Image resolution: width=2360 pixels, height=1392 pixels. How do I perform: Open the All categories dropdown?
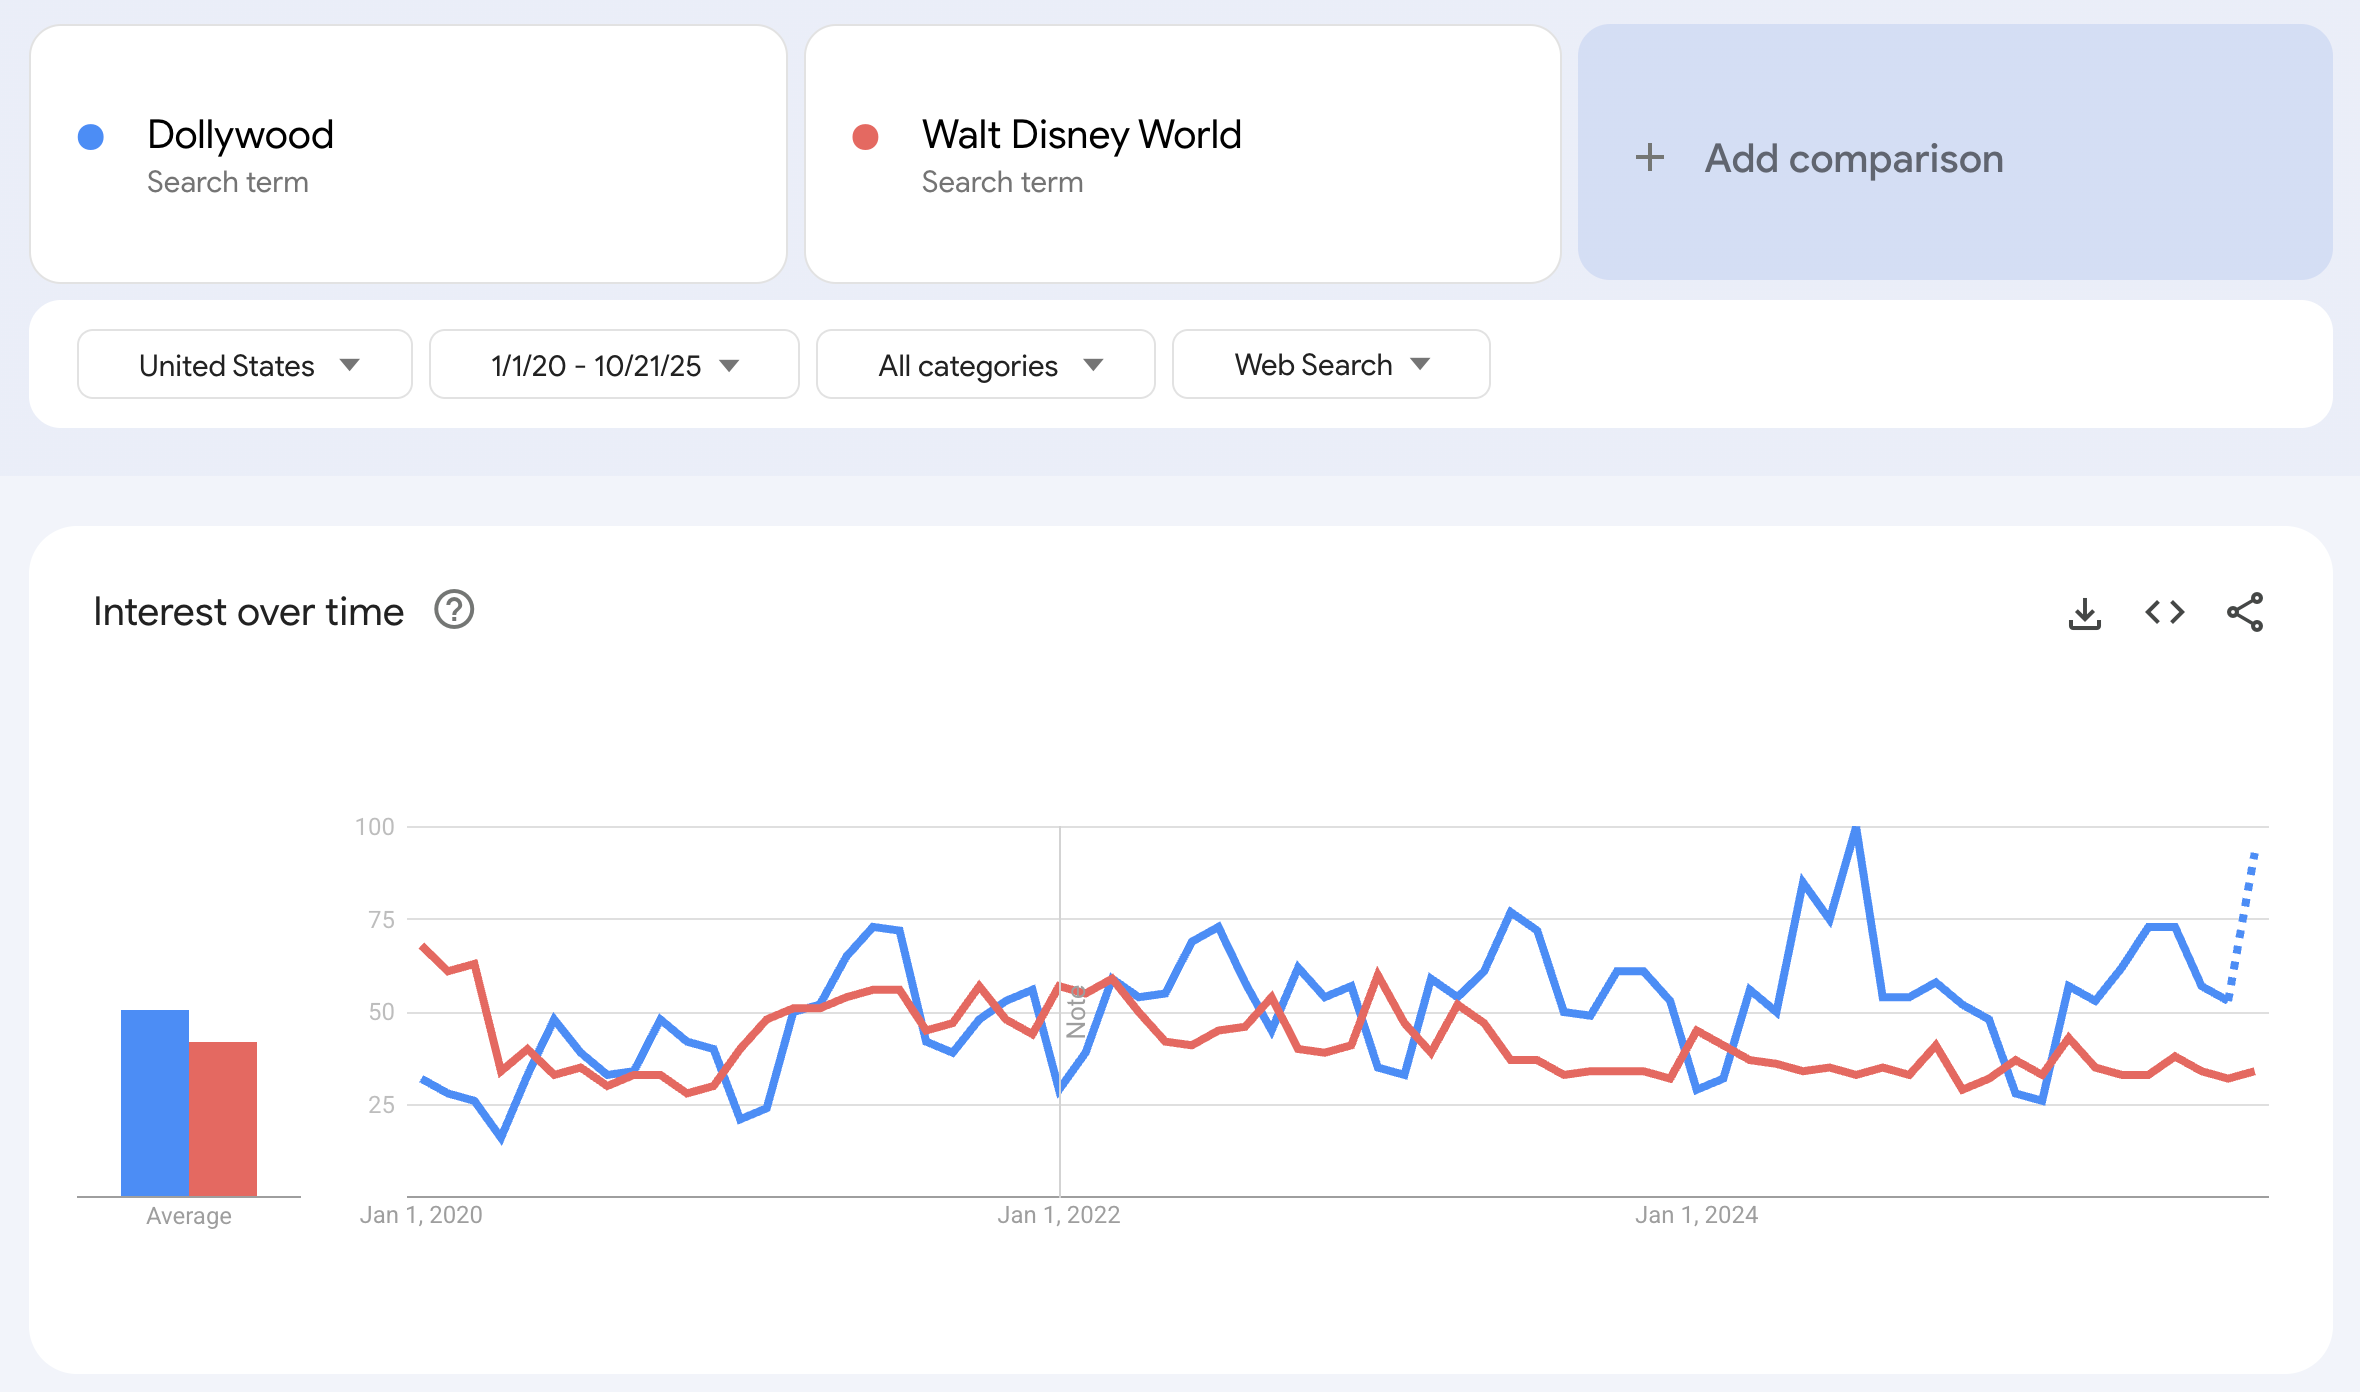point(985,365)
